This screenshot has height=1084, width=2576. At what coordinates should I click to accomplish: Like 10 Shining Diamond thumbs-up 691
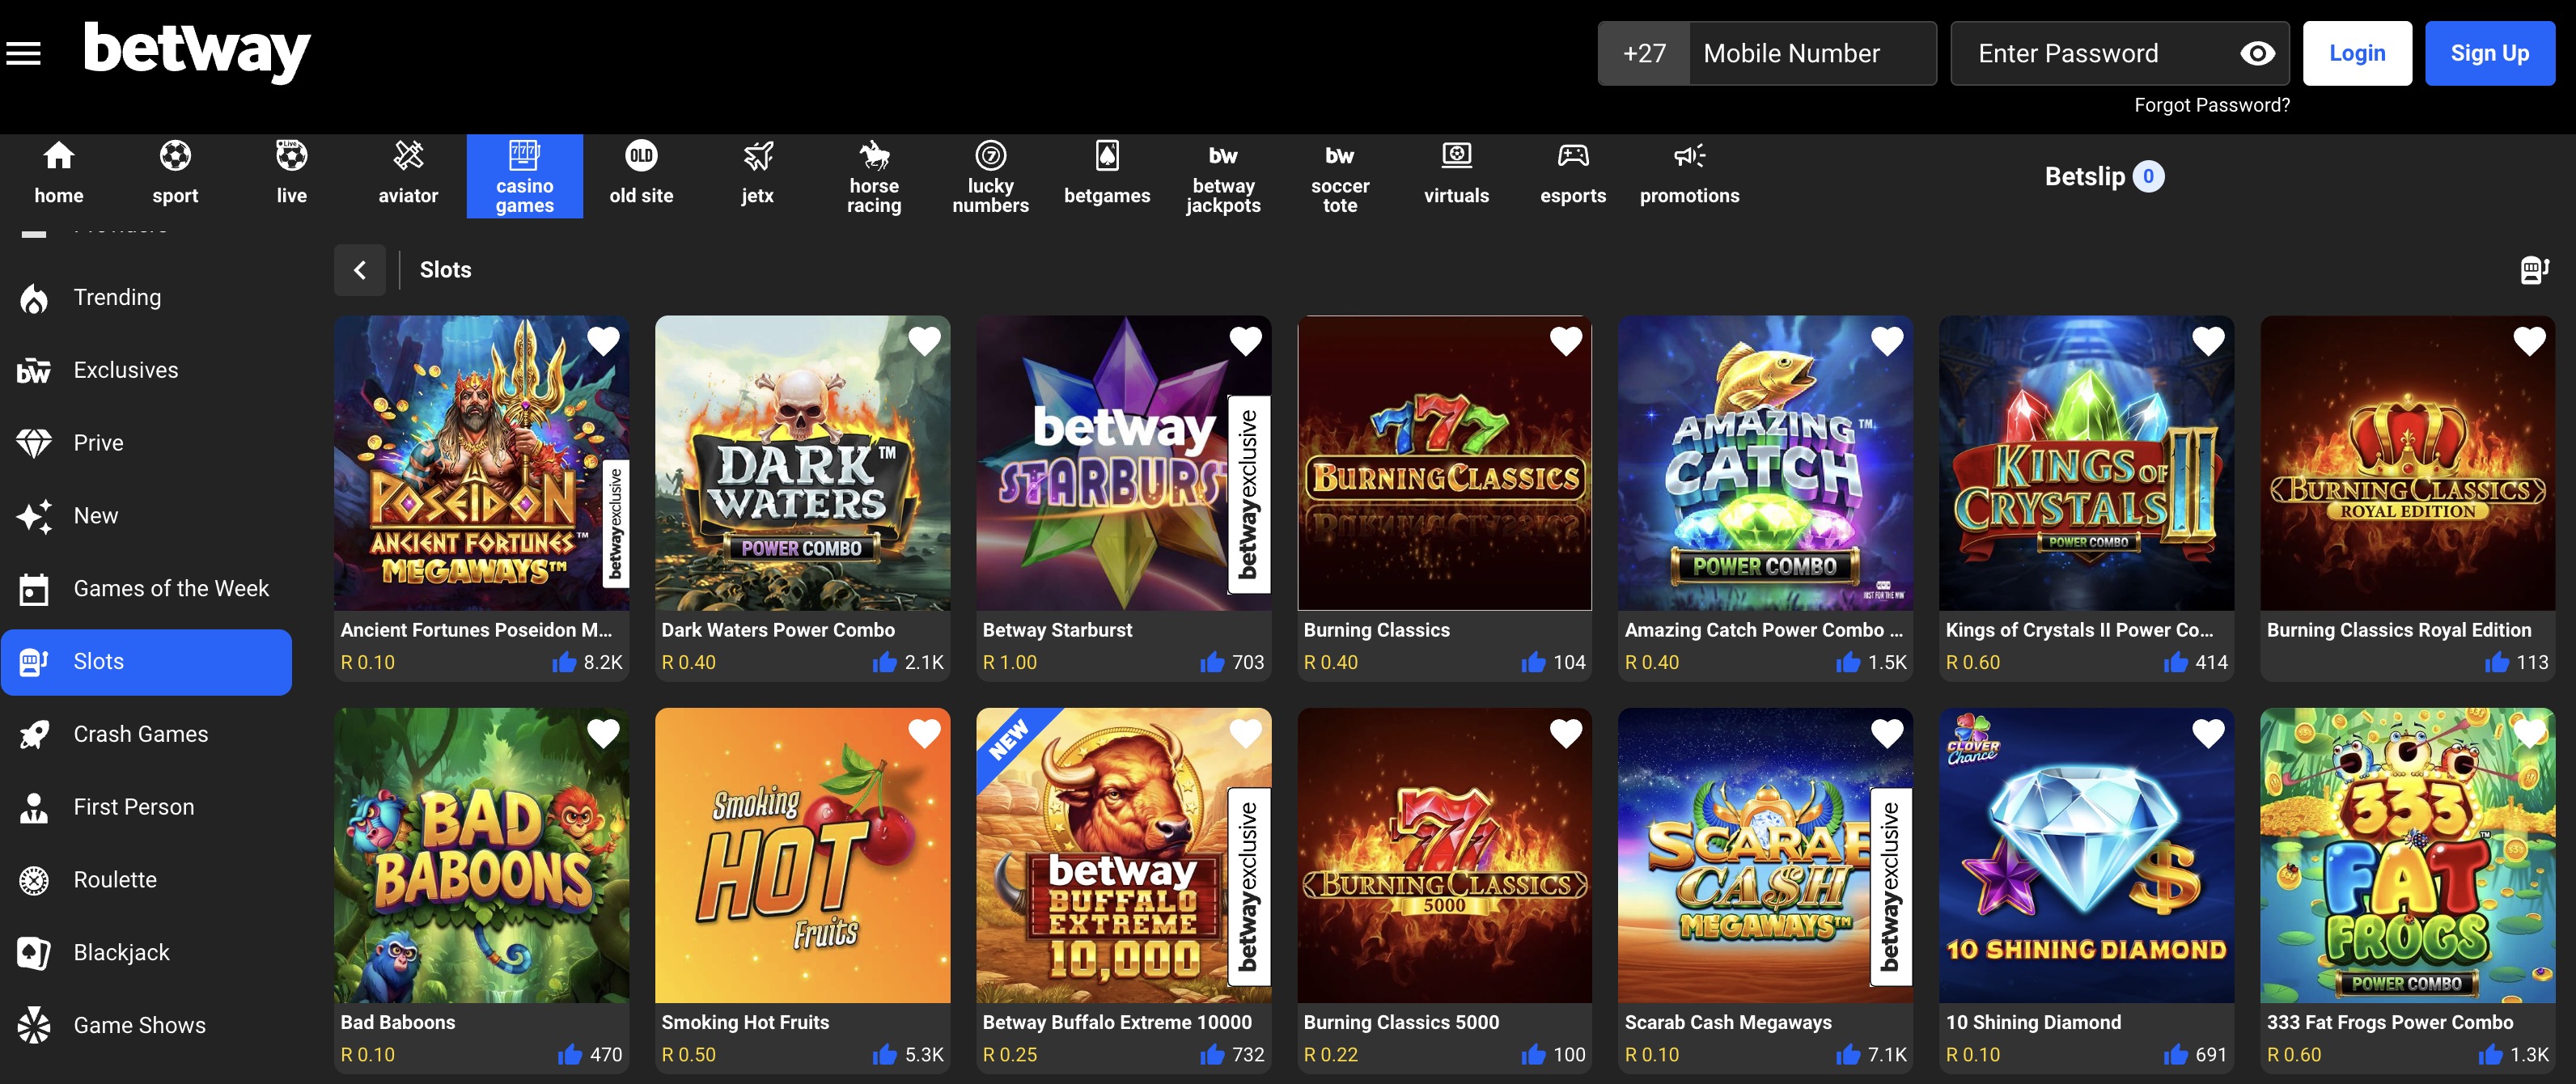(x=2176, y=1054)
